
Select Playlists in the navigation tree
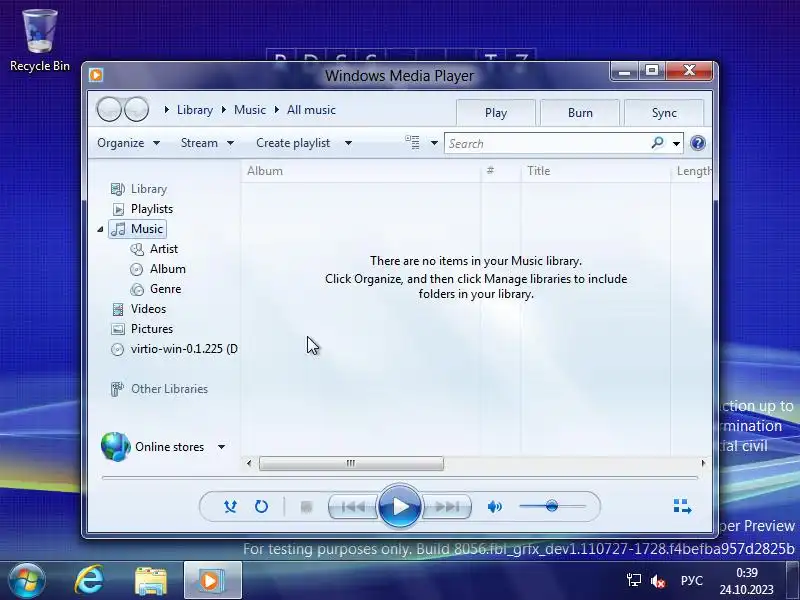click(x=152, y=209)
